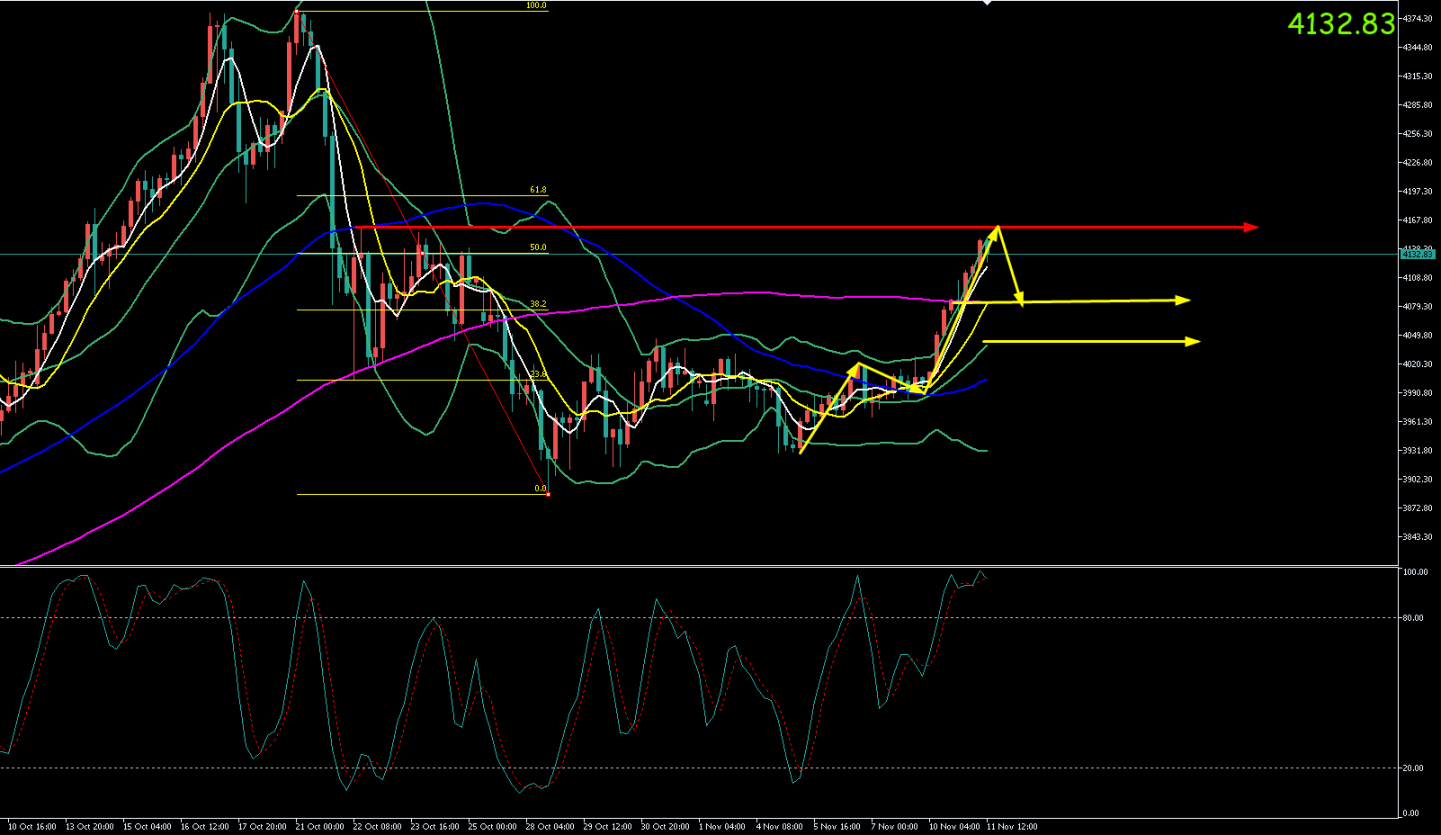
Task: Click the chart shift triangle at top
Action: [988, 3]
